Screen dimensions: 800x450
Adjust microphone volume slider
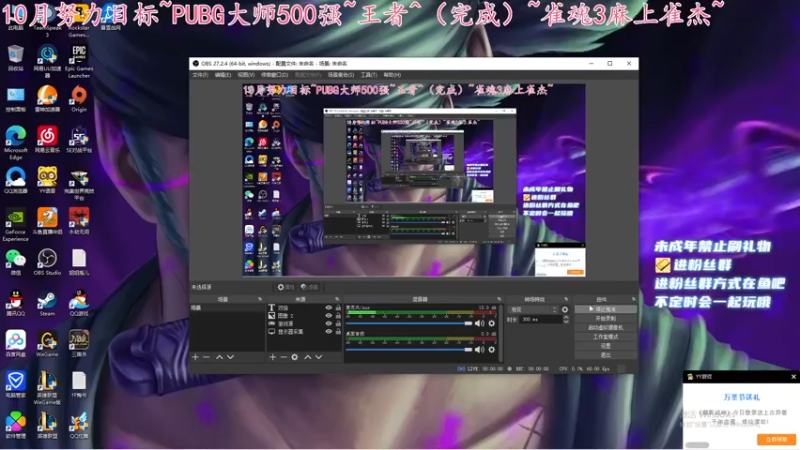[409, 323]
